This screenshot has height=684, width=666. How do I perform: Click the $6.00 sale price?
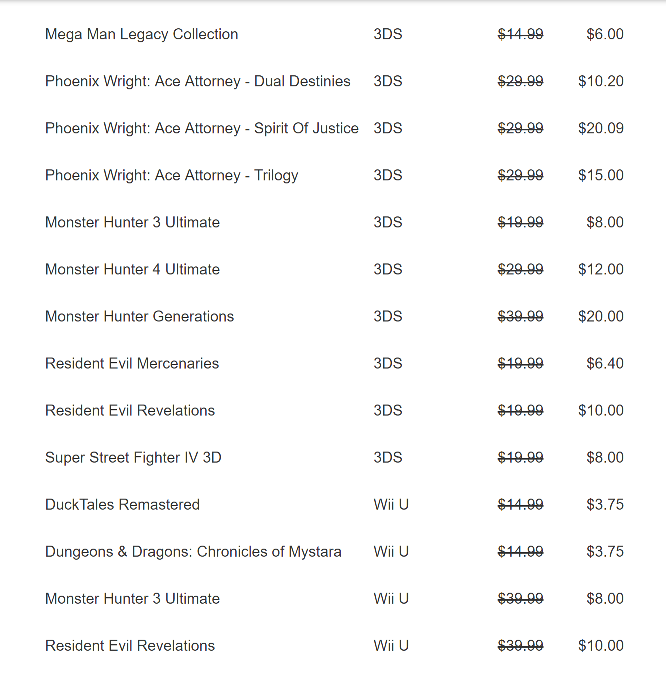pyautogui.click(x=604, y=34)
